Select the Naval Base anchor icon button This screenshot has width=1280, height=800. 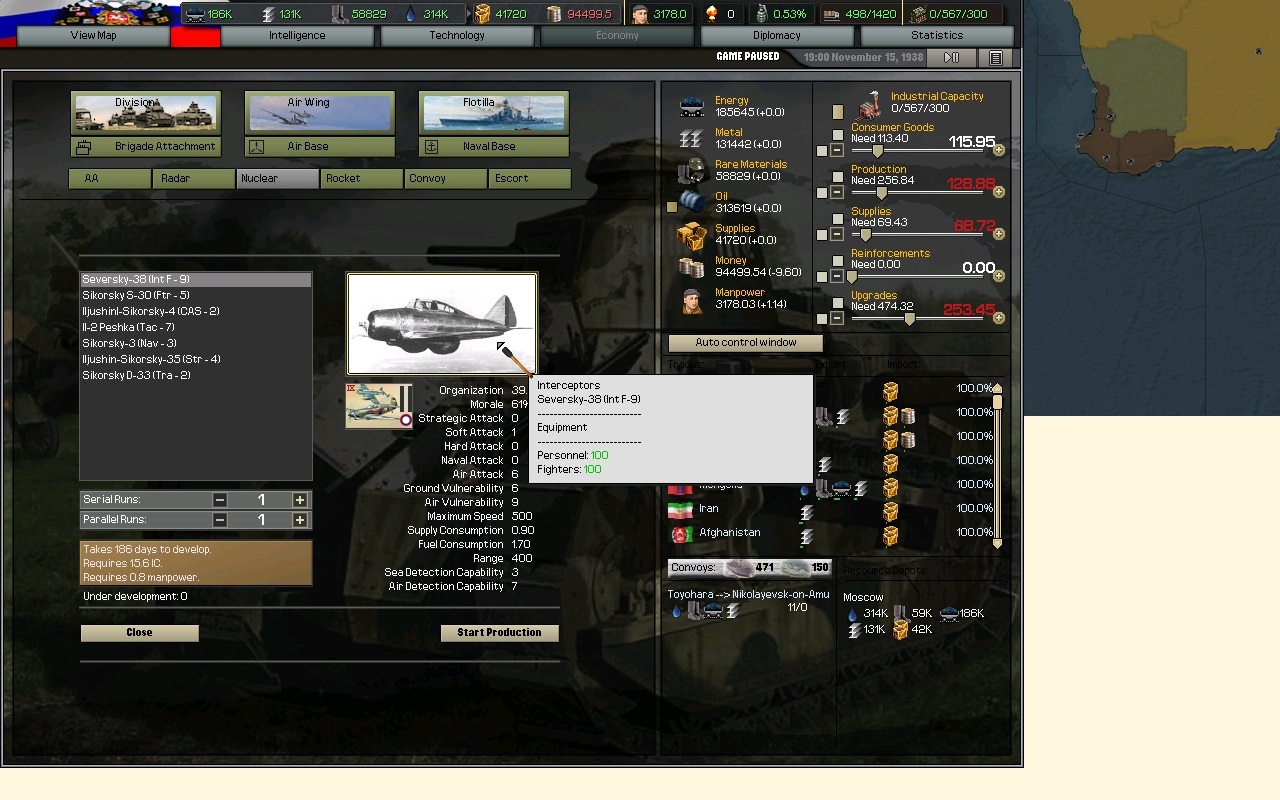coord(432,147)
